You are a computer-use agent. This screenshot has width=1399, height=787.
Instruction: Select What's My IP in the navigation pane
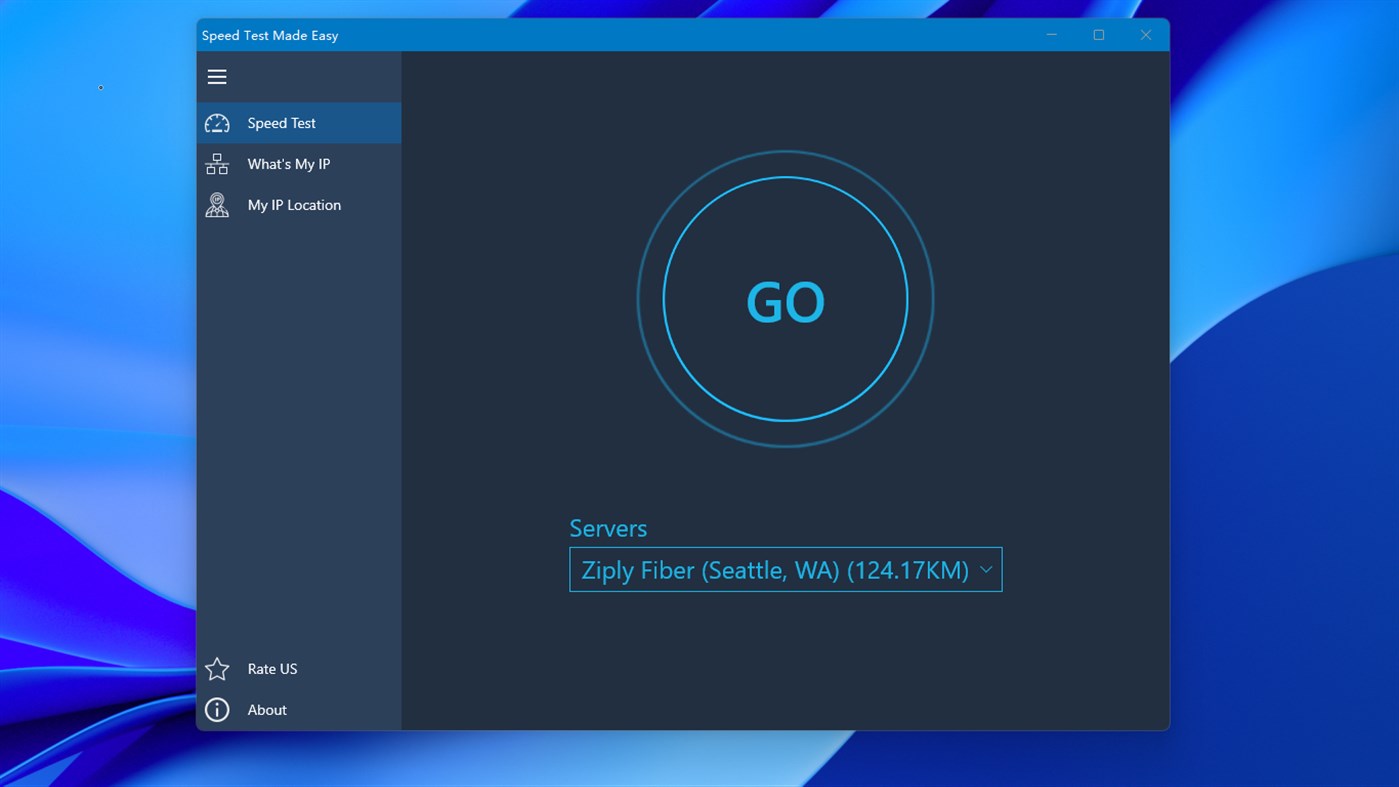click(289, 163)
